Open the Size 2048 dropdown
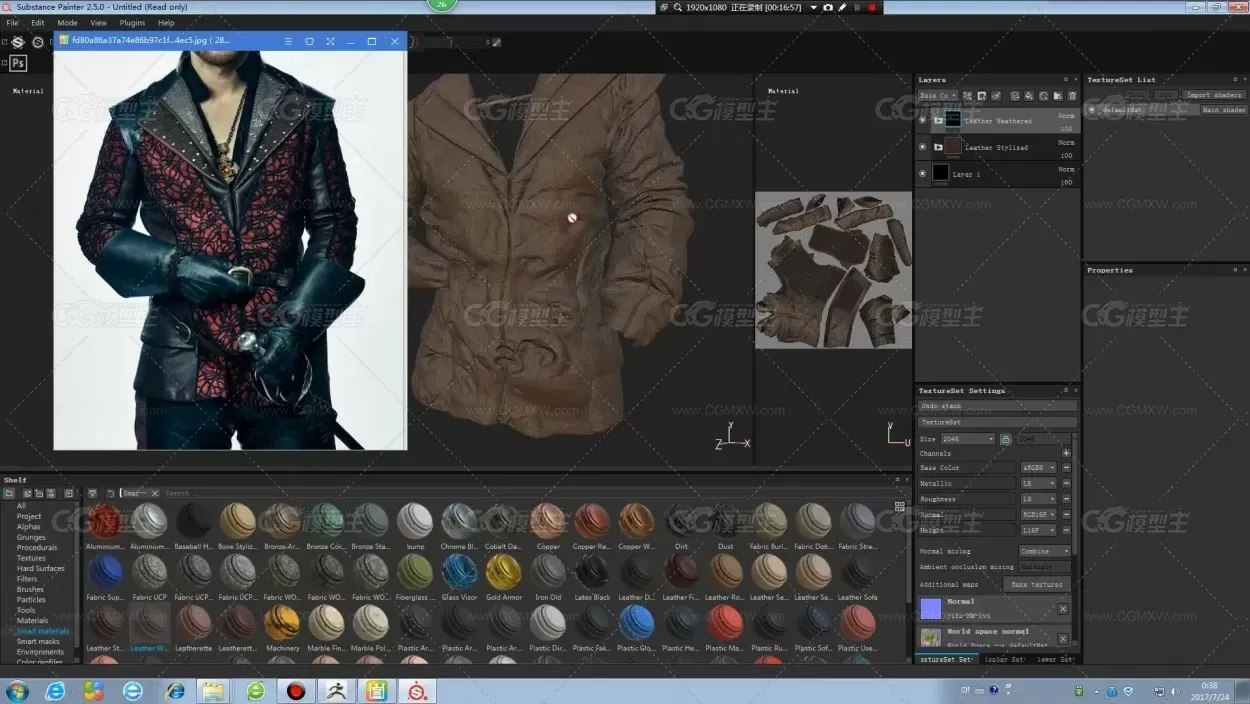Screen dimensions: 1250x704 (967, 439)
